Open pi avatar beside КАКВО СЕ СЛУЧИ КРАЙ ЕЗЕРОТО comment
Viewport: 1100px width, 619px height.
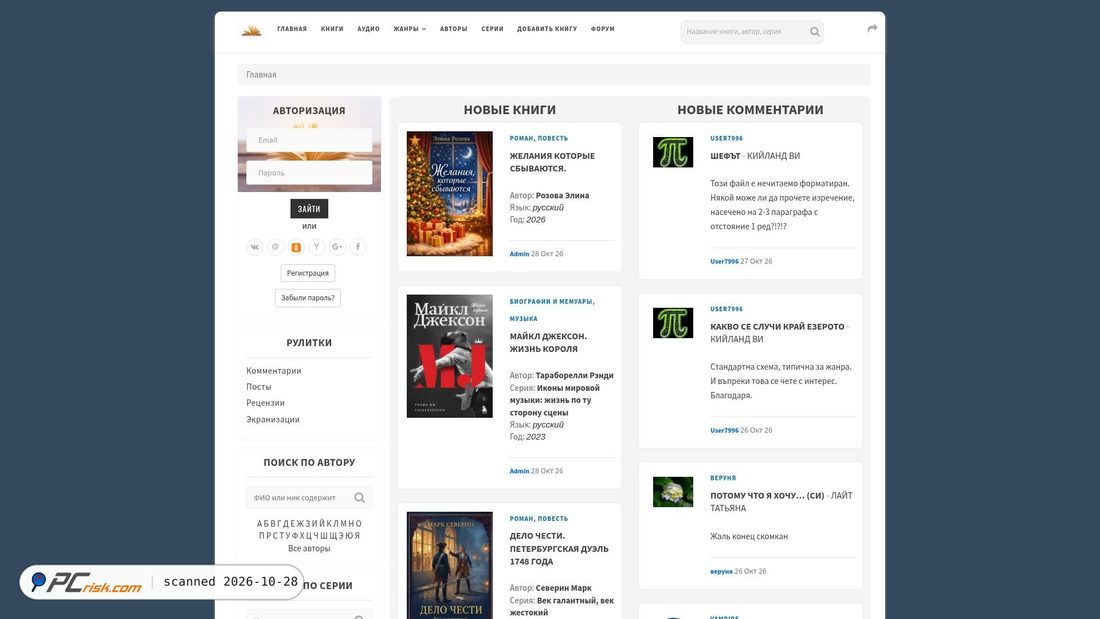point(673,323)
